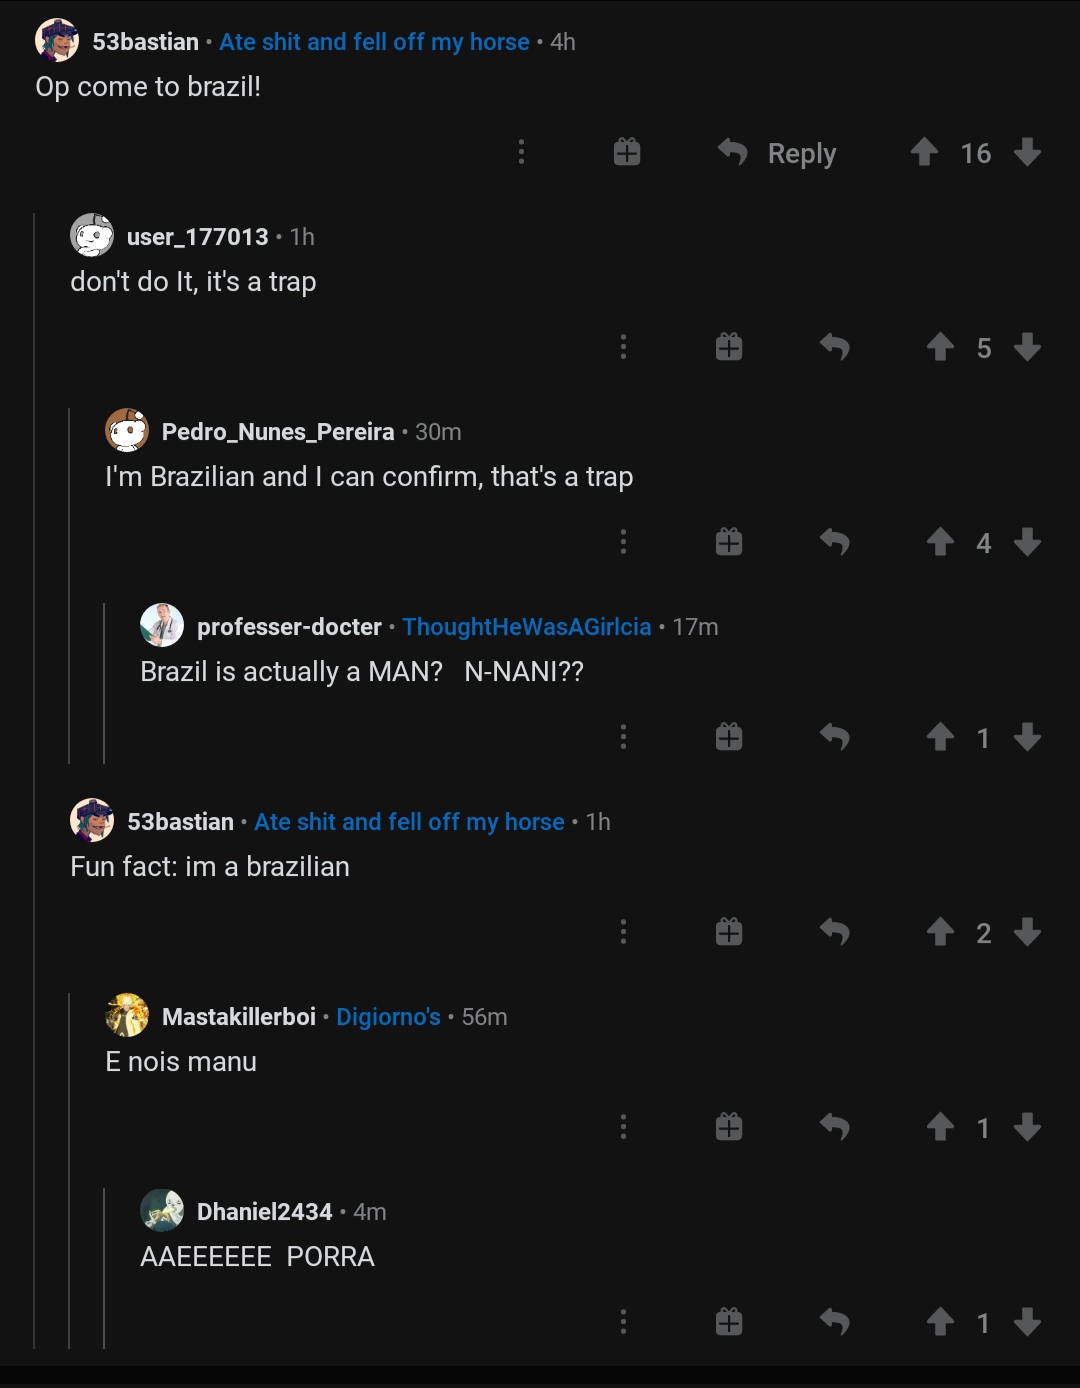
Task: Open more options for "Op come to brazil!"
Action: [521, 152]
